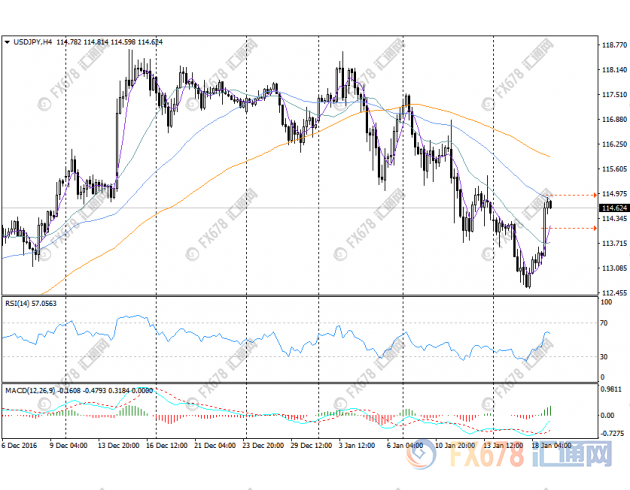Click the current price tag 114.624
This screenshot has width=630, height=490.
(x=614, y=207)
